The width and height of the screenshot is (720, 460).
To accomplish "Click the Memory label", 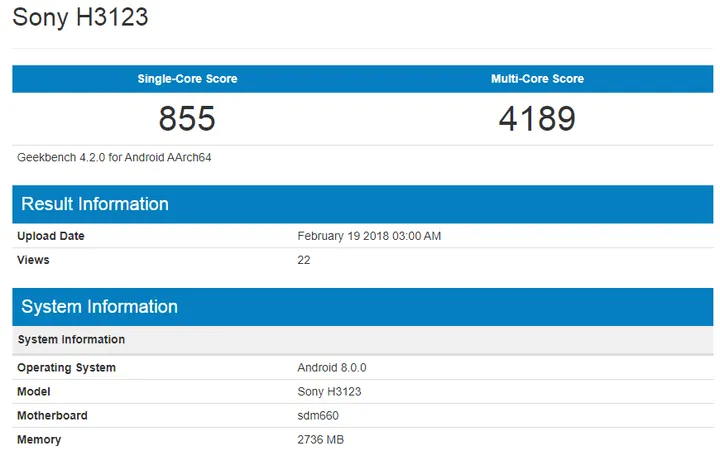I will (x=39, y=440).
